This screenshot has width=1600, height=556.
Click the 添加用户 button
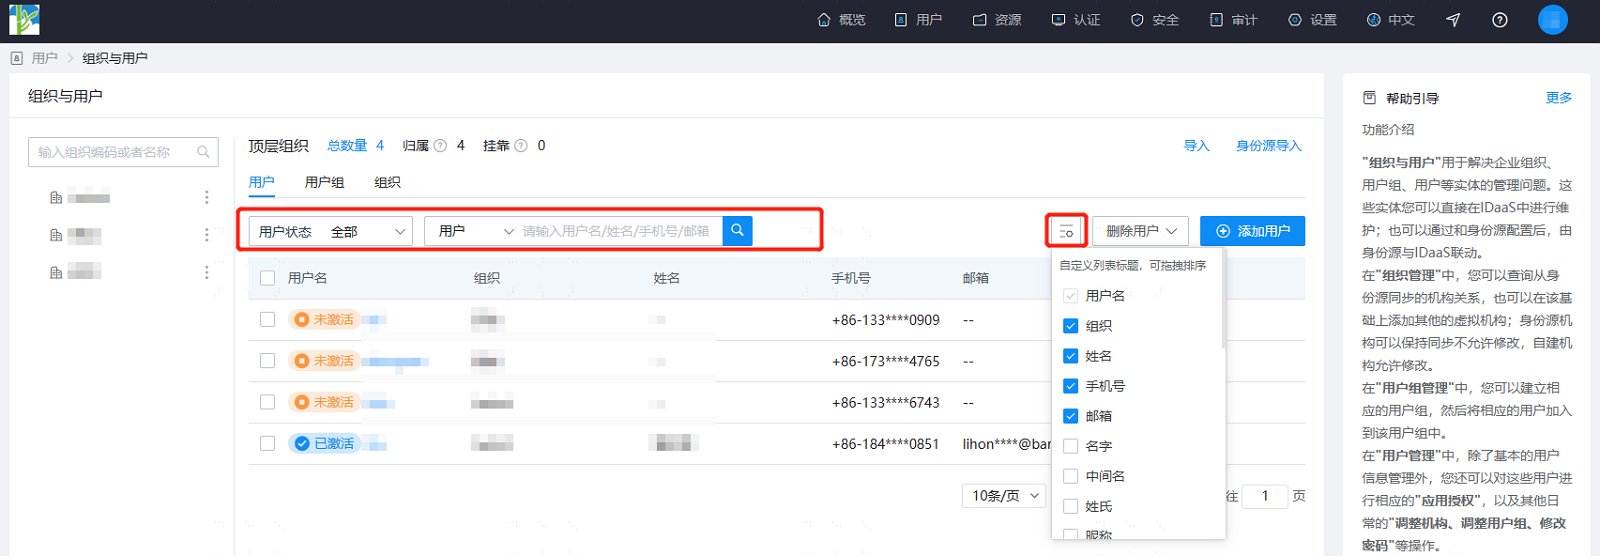pos(1252,231)
